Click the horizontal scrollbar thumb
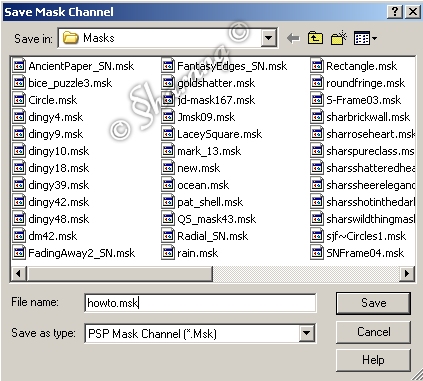The height and width of the screenshot is (381, 423). pos(119,274)
